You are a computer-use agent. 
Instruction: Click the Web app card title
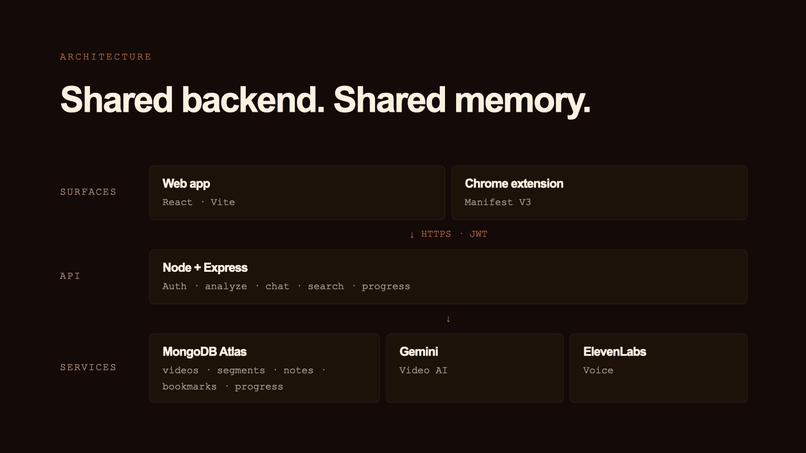186,184
